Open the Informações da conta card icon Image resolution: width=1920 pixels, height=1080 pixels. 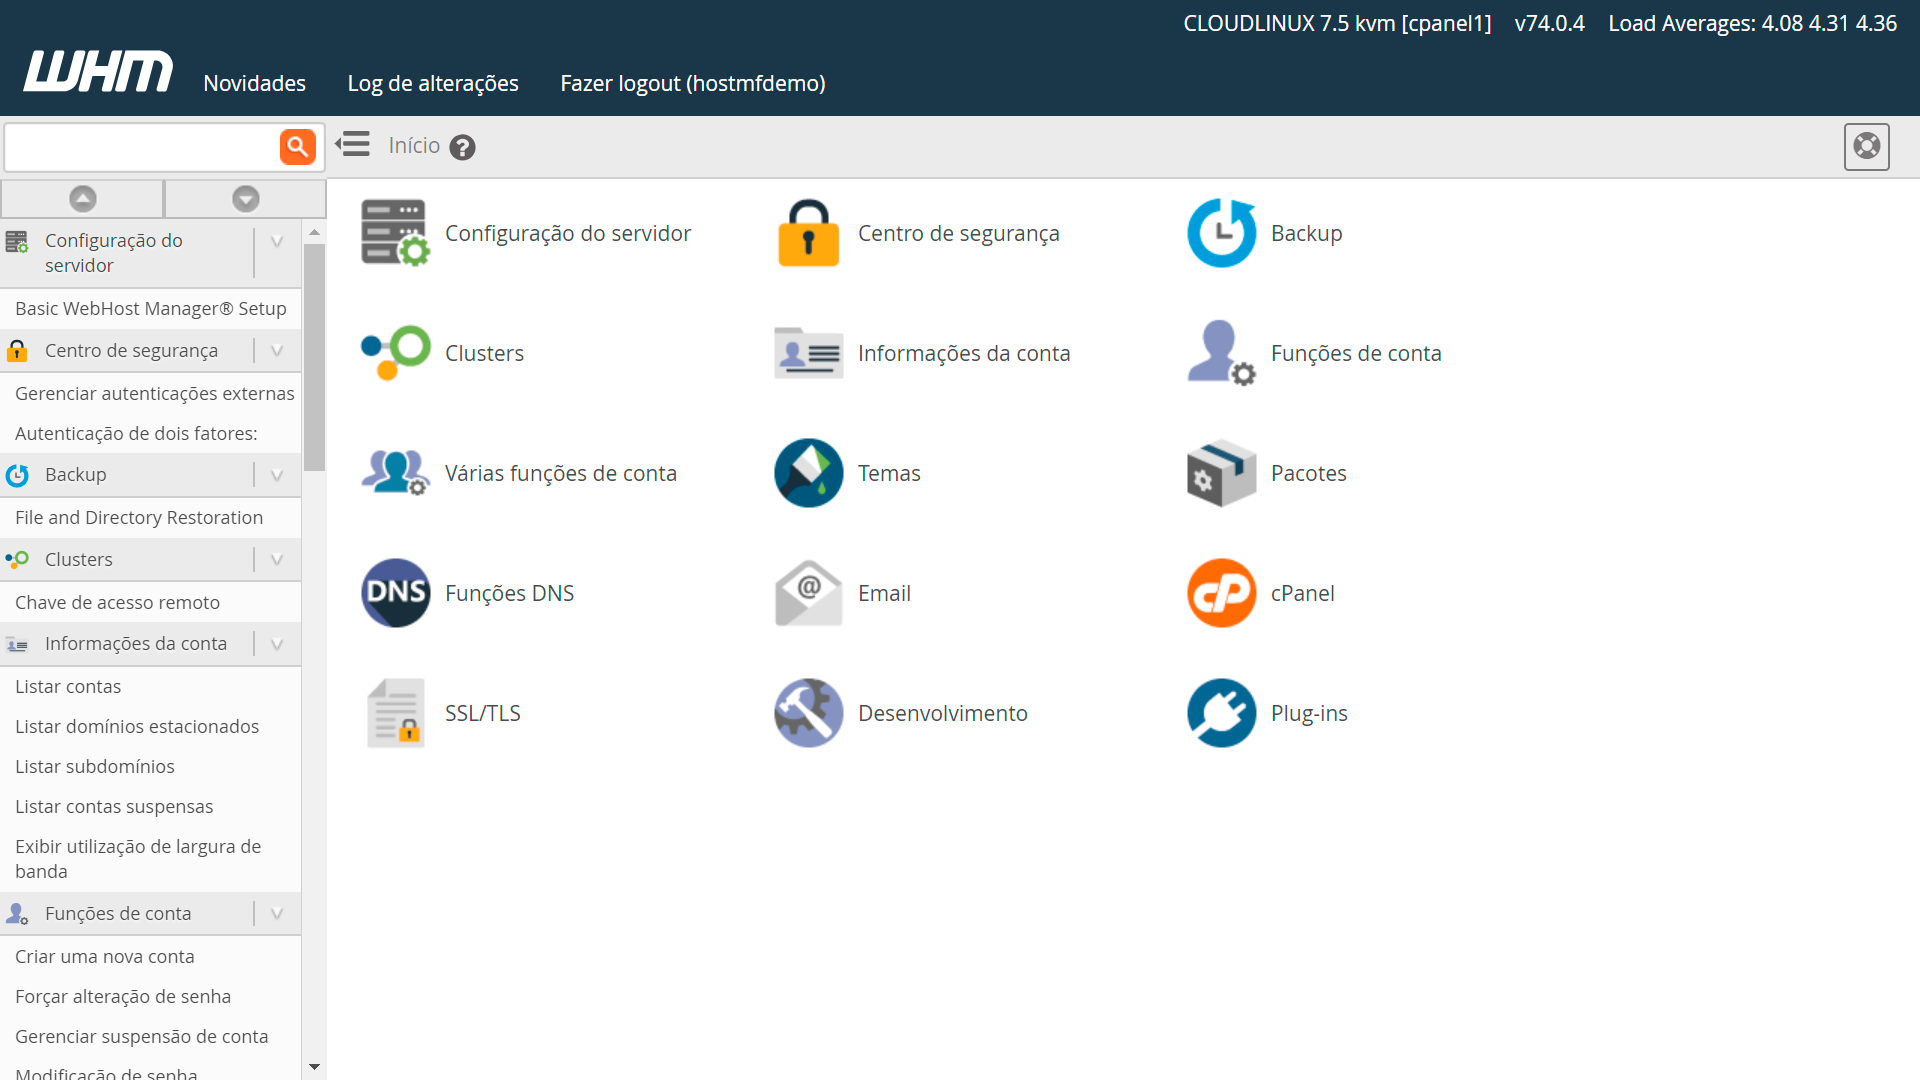point(808,353)
